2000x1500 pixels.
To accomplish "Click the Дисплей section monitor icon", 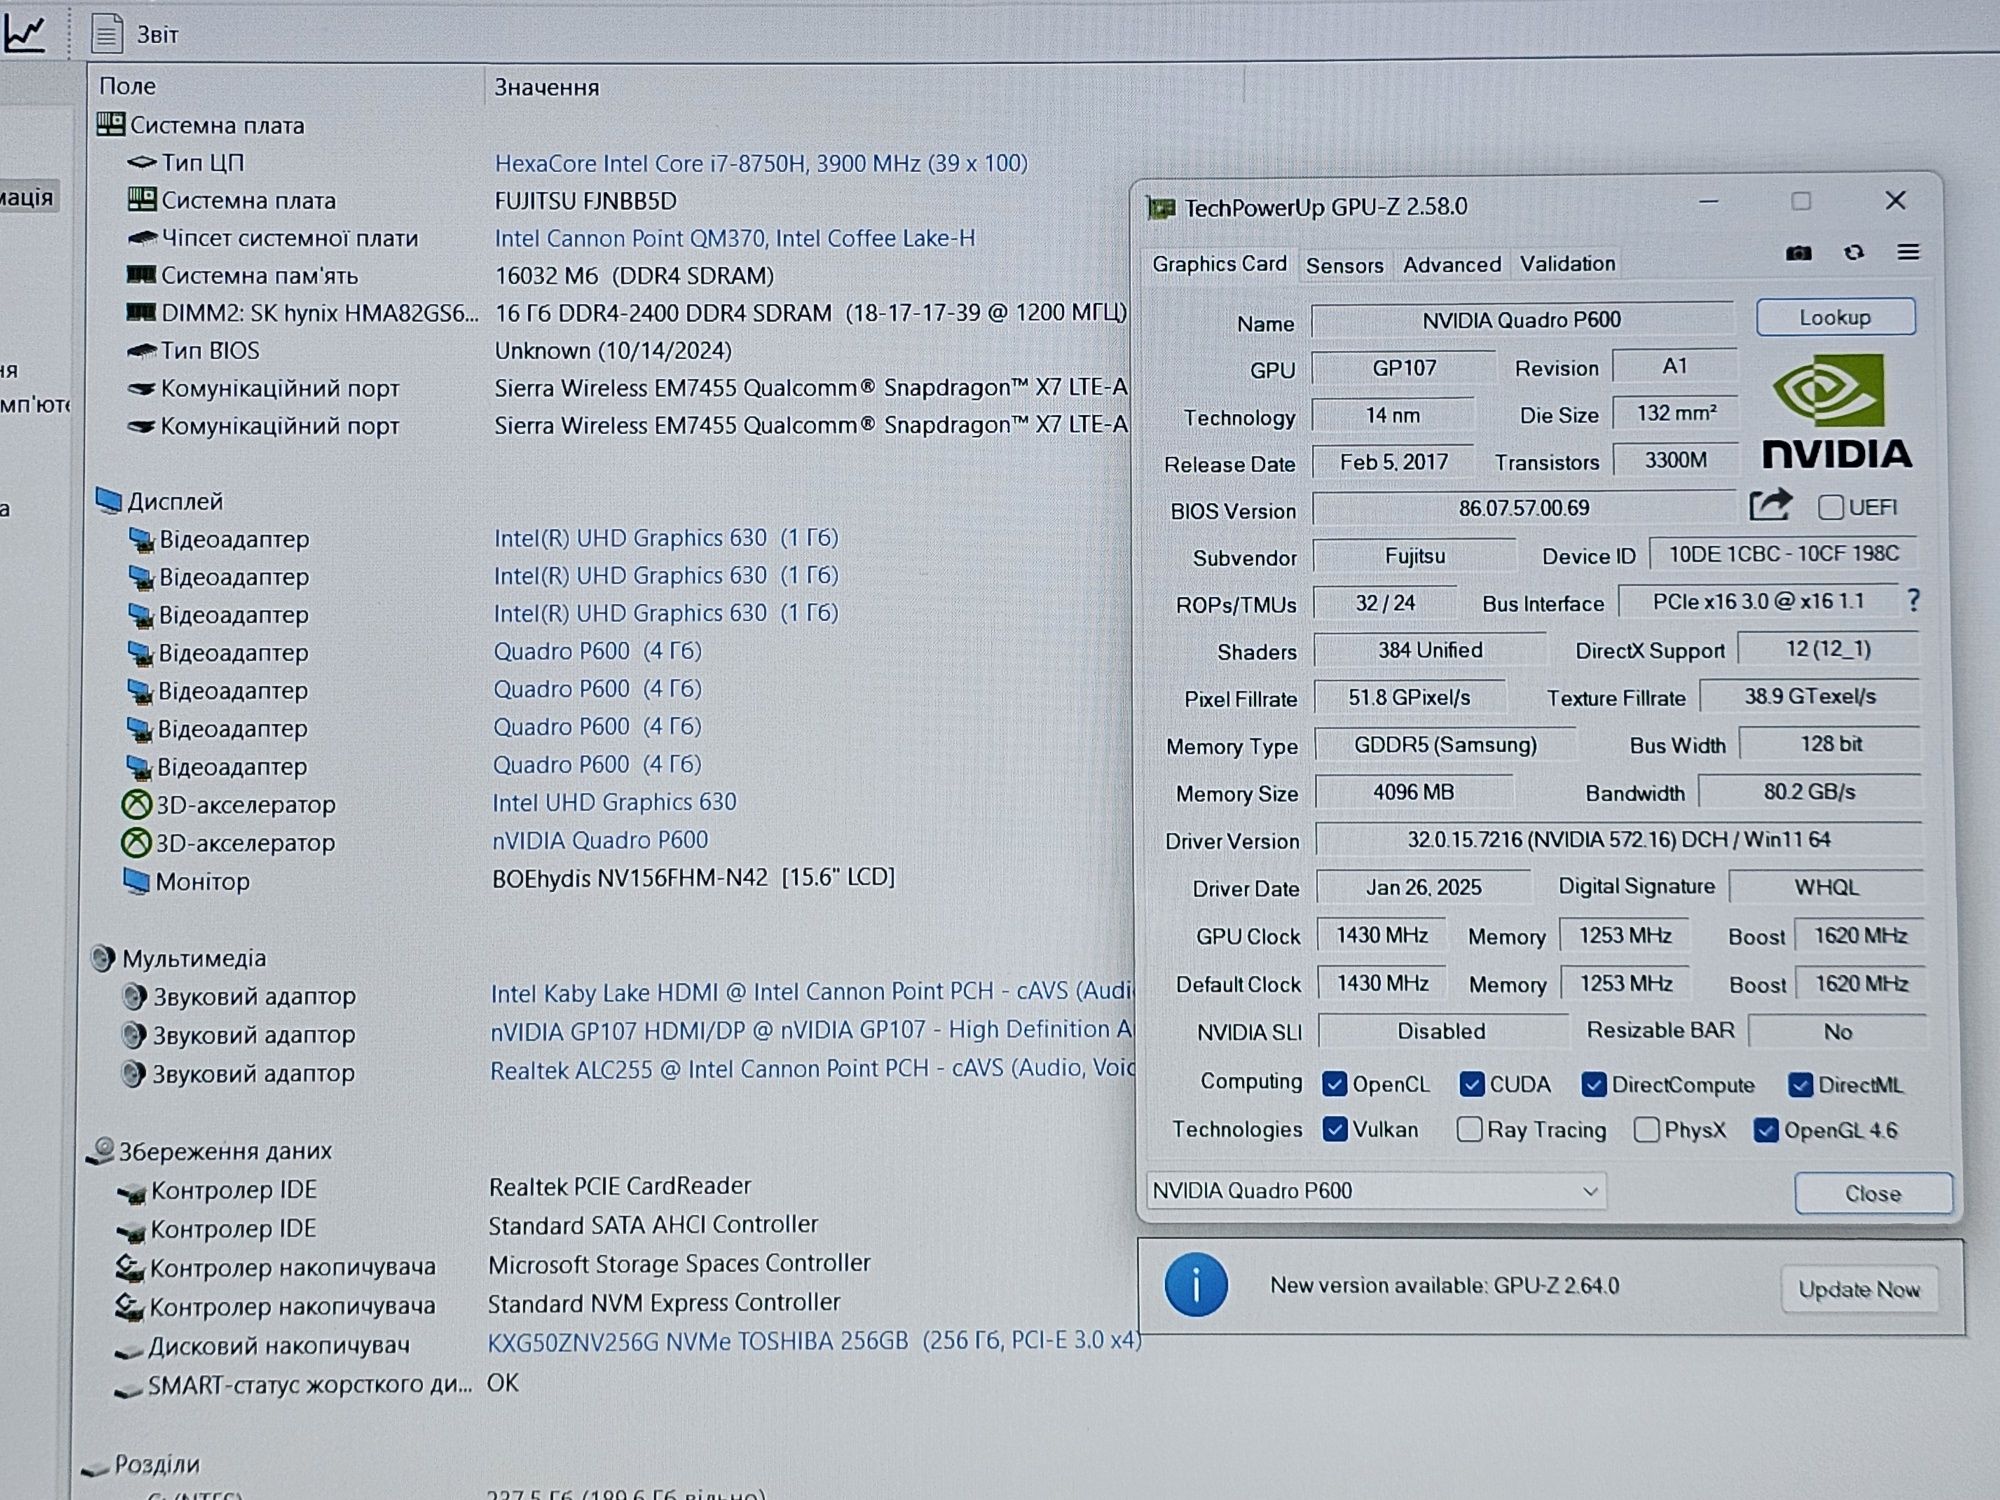I will coord(108,500).
